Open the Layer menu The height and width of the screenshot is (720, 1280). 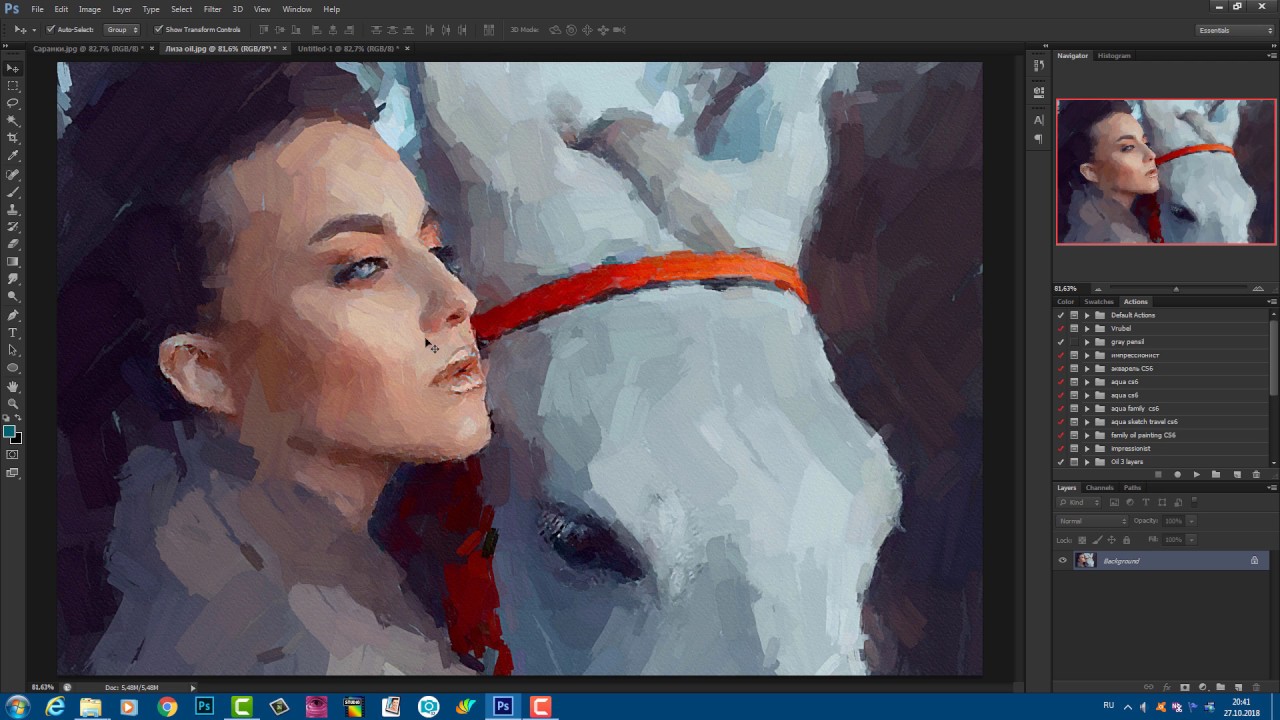pyautogui.click(x=122, y=9)
